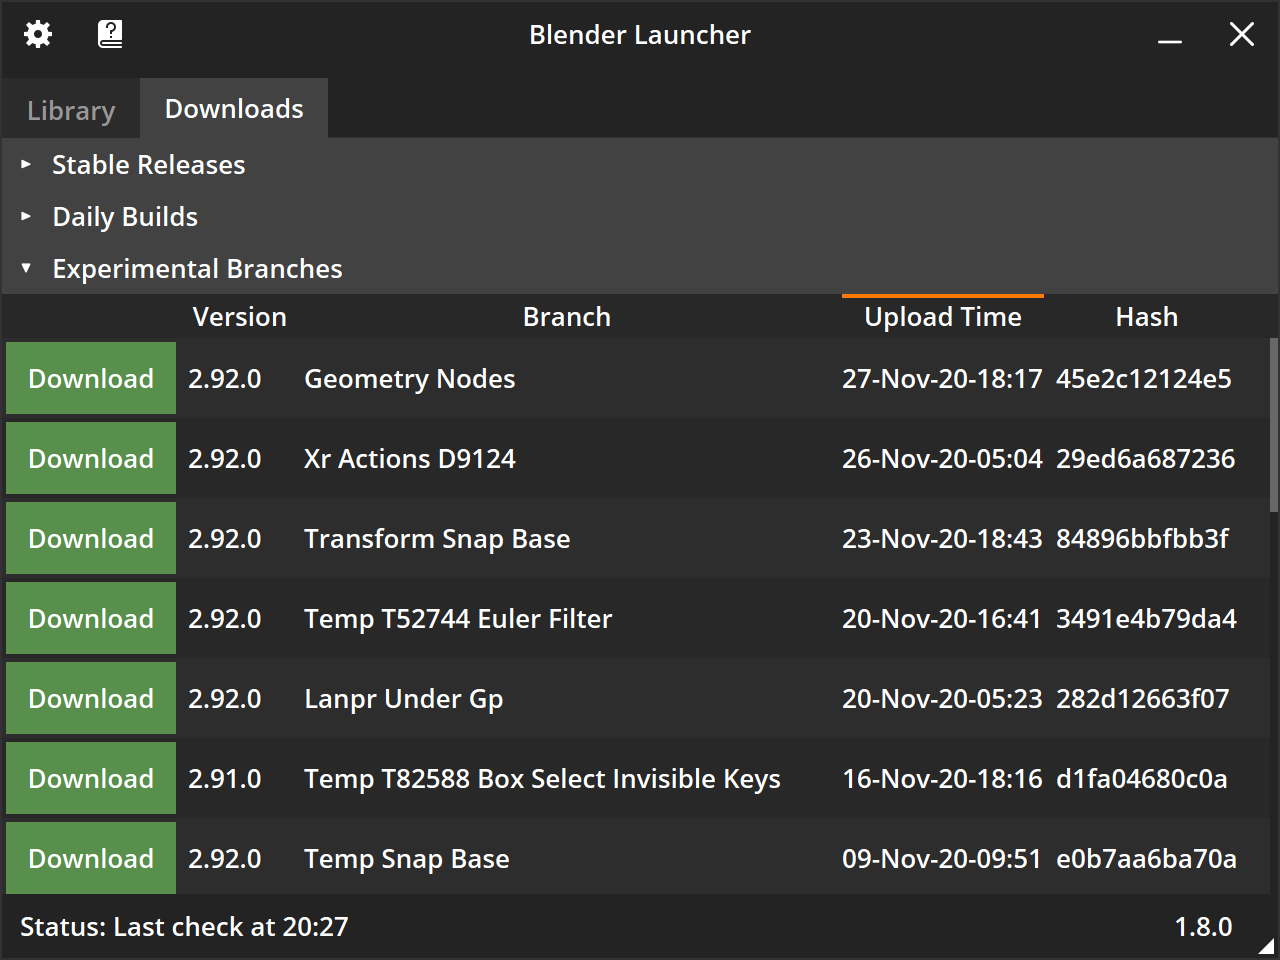Select the Temp Snap Base branch name

click(x=407, y=859)
